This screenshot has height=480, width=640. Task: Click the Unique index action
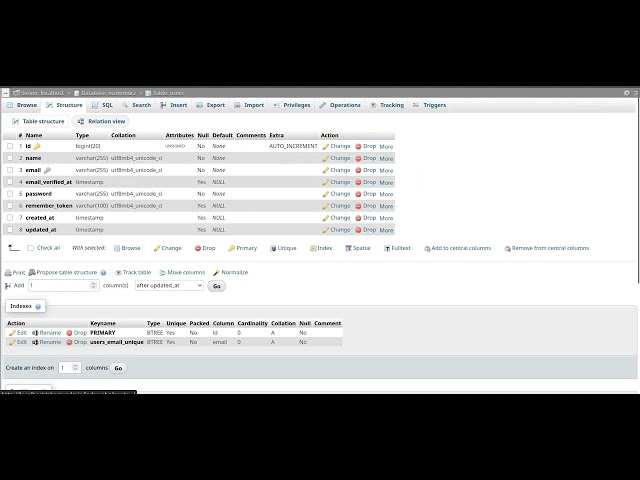(x=283, y=248)
